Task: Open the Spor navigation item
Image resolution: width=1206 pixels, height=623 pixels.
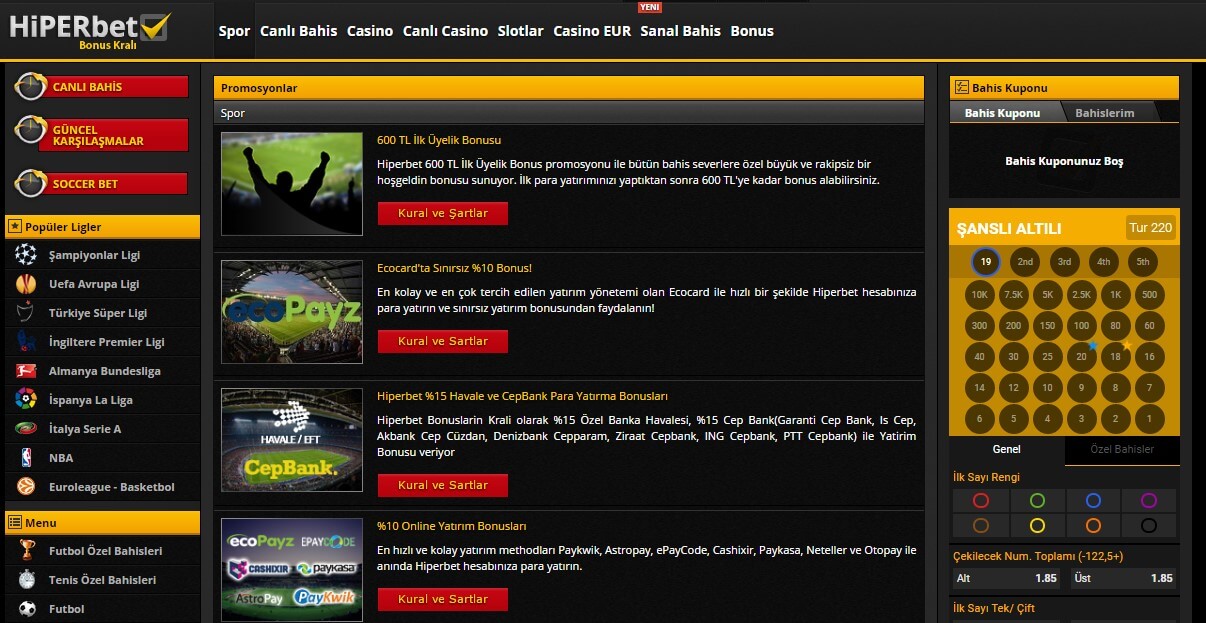Action: 234,31
